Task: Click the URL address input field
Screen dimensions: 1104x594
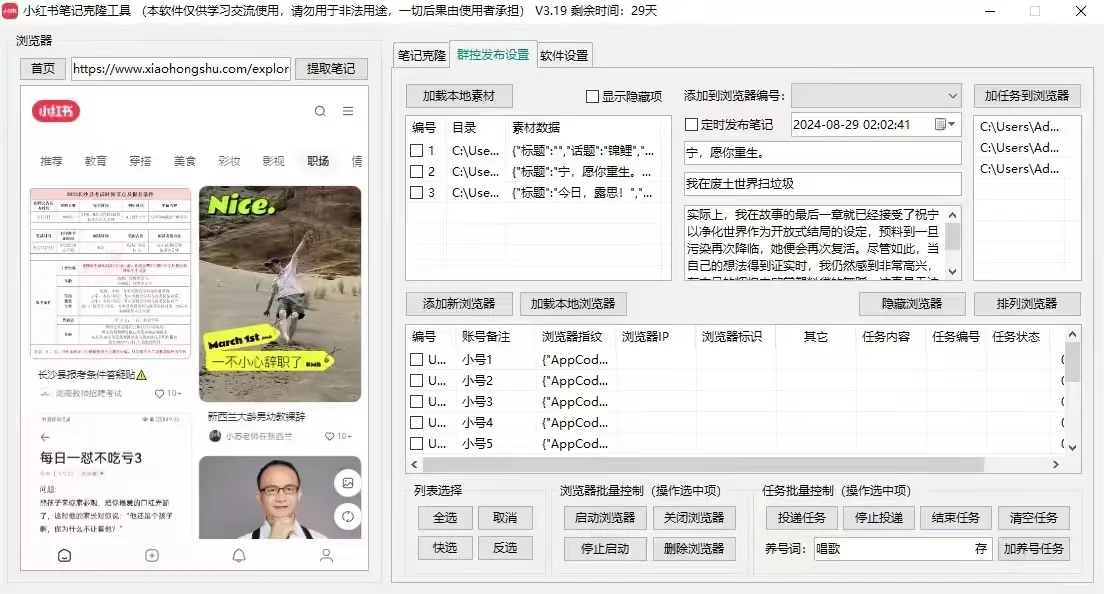Action: (180, 69)
